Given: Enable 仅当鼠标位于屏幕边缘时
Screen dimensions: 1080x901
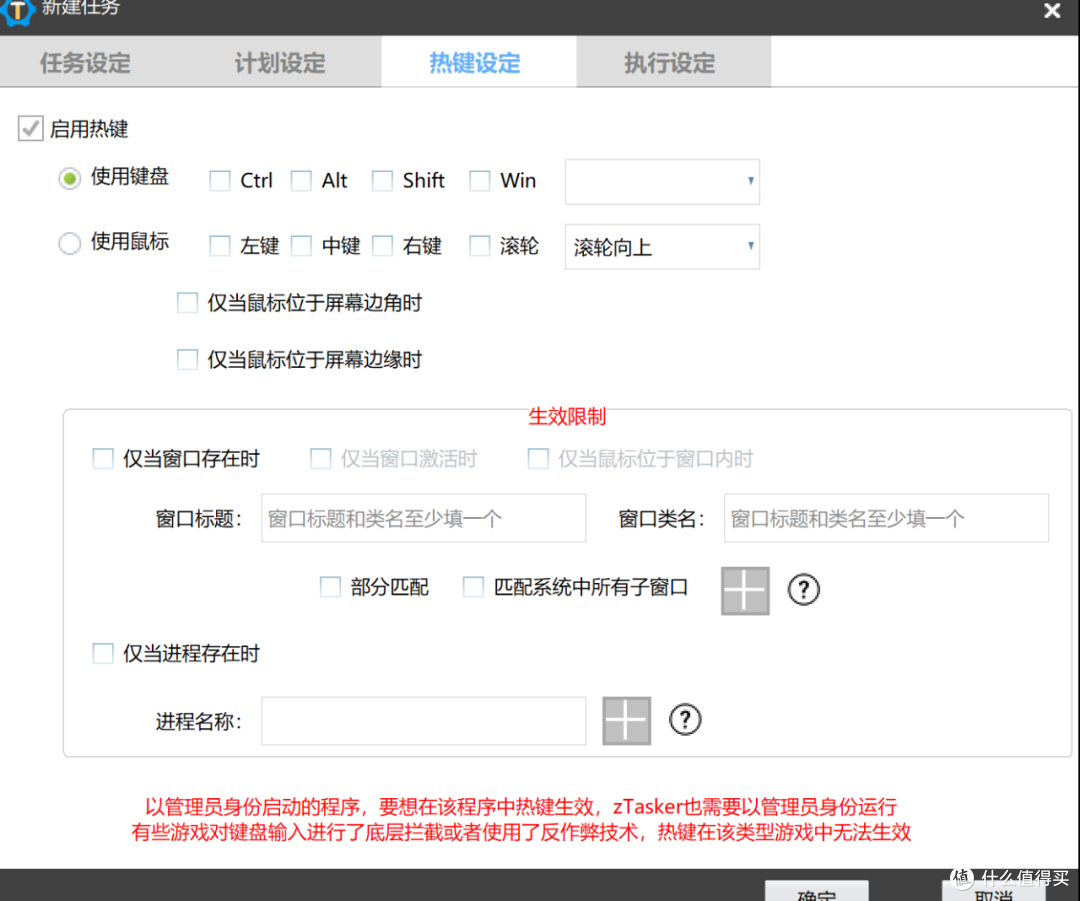Looking at the screenshot, I should (187, 359).
